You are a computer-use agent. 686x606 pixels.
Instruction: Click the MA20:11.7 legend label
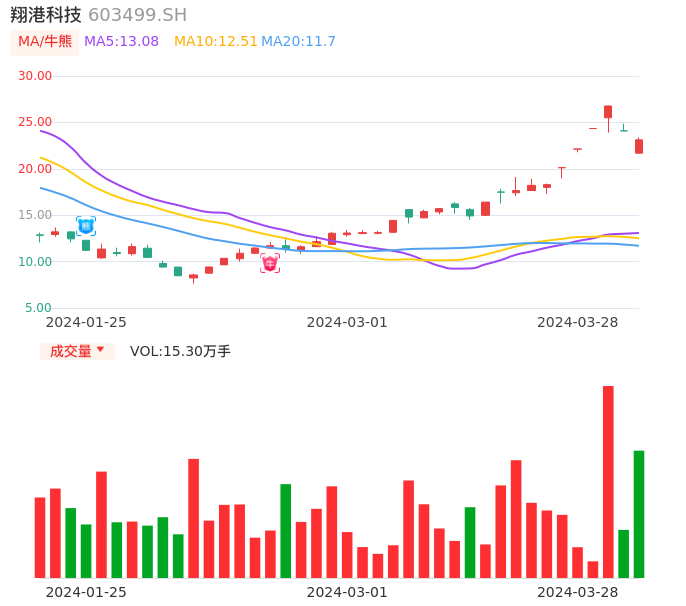(x=298, y=42)
